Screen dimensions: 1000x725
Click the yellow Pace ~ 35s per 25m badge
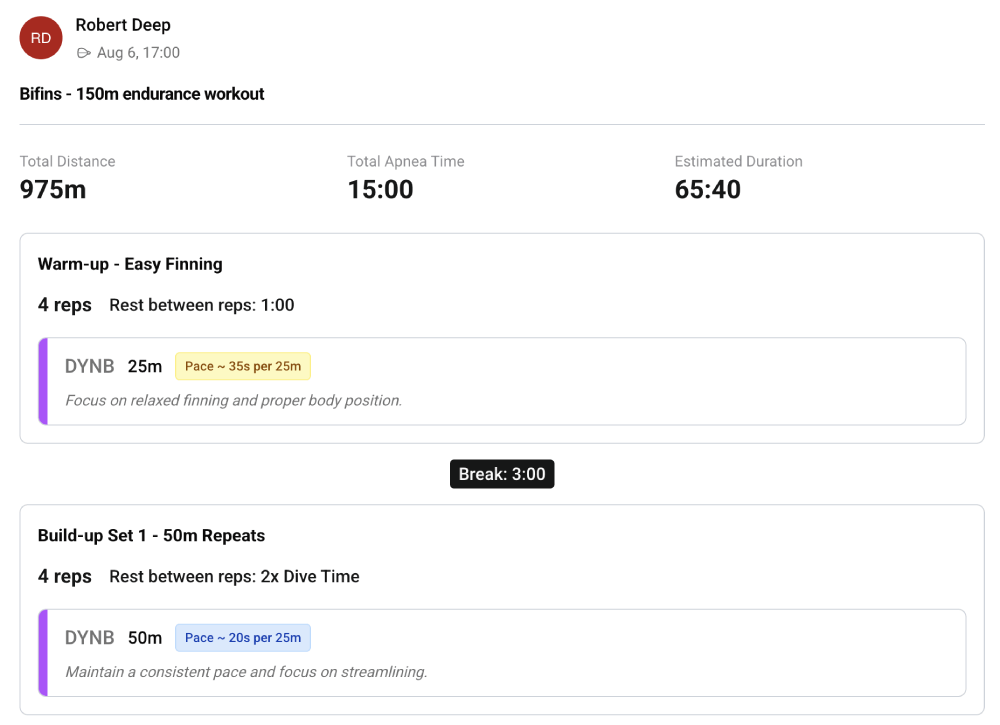(243, 366)
